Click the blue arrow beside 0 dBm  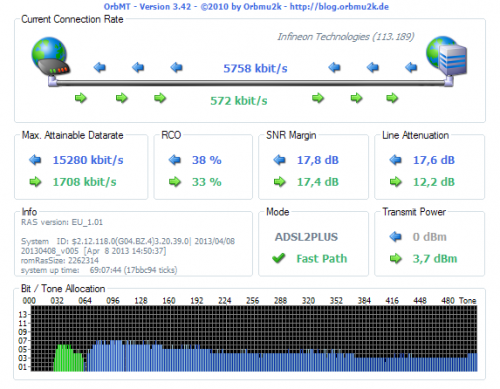[x=395, y=237]
